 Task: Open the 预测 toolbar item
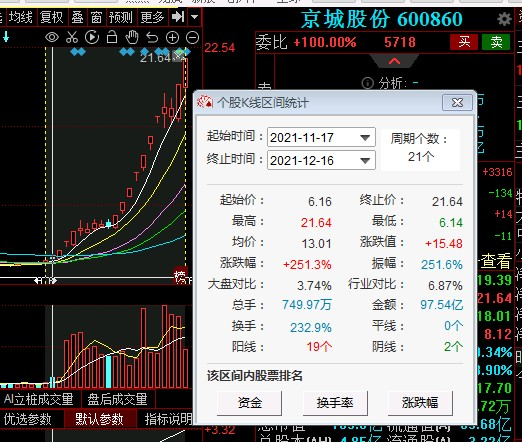[121, 17]
